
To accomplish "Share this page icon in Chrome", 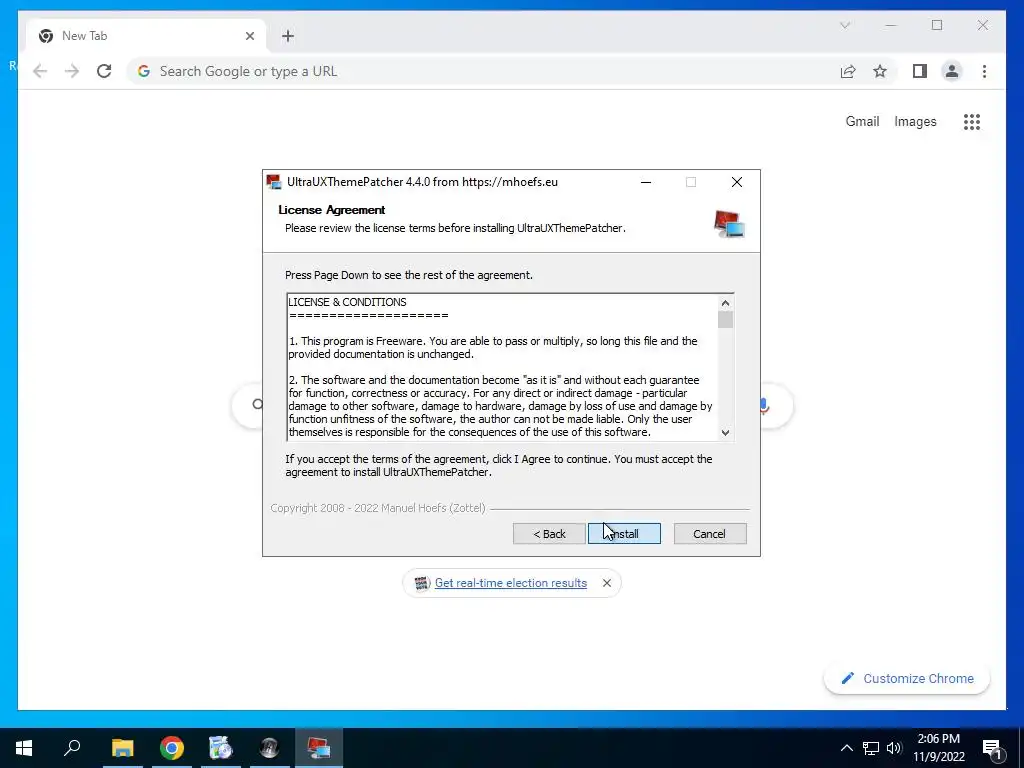I will coord(848,71).
